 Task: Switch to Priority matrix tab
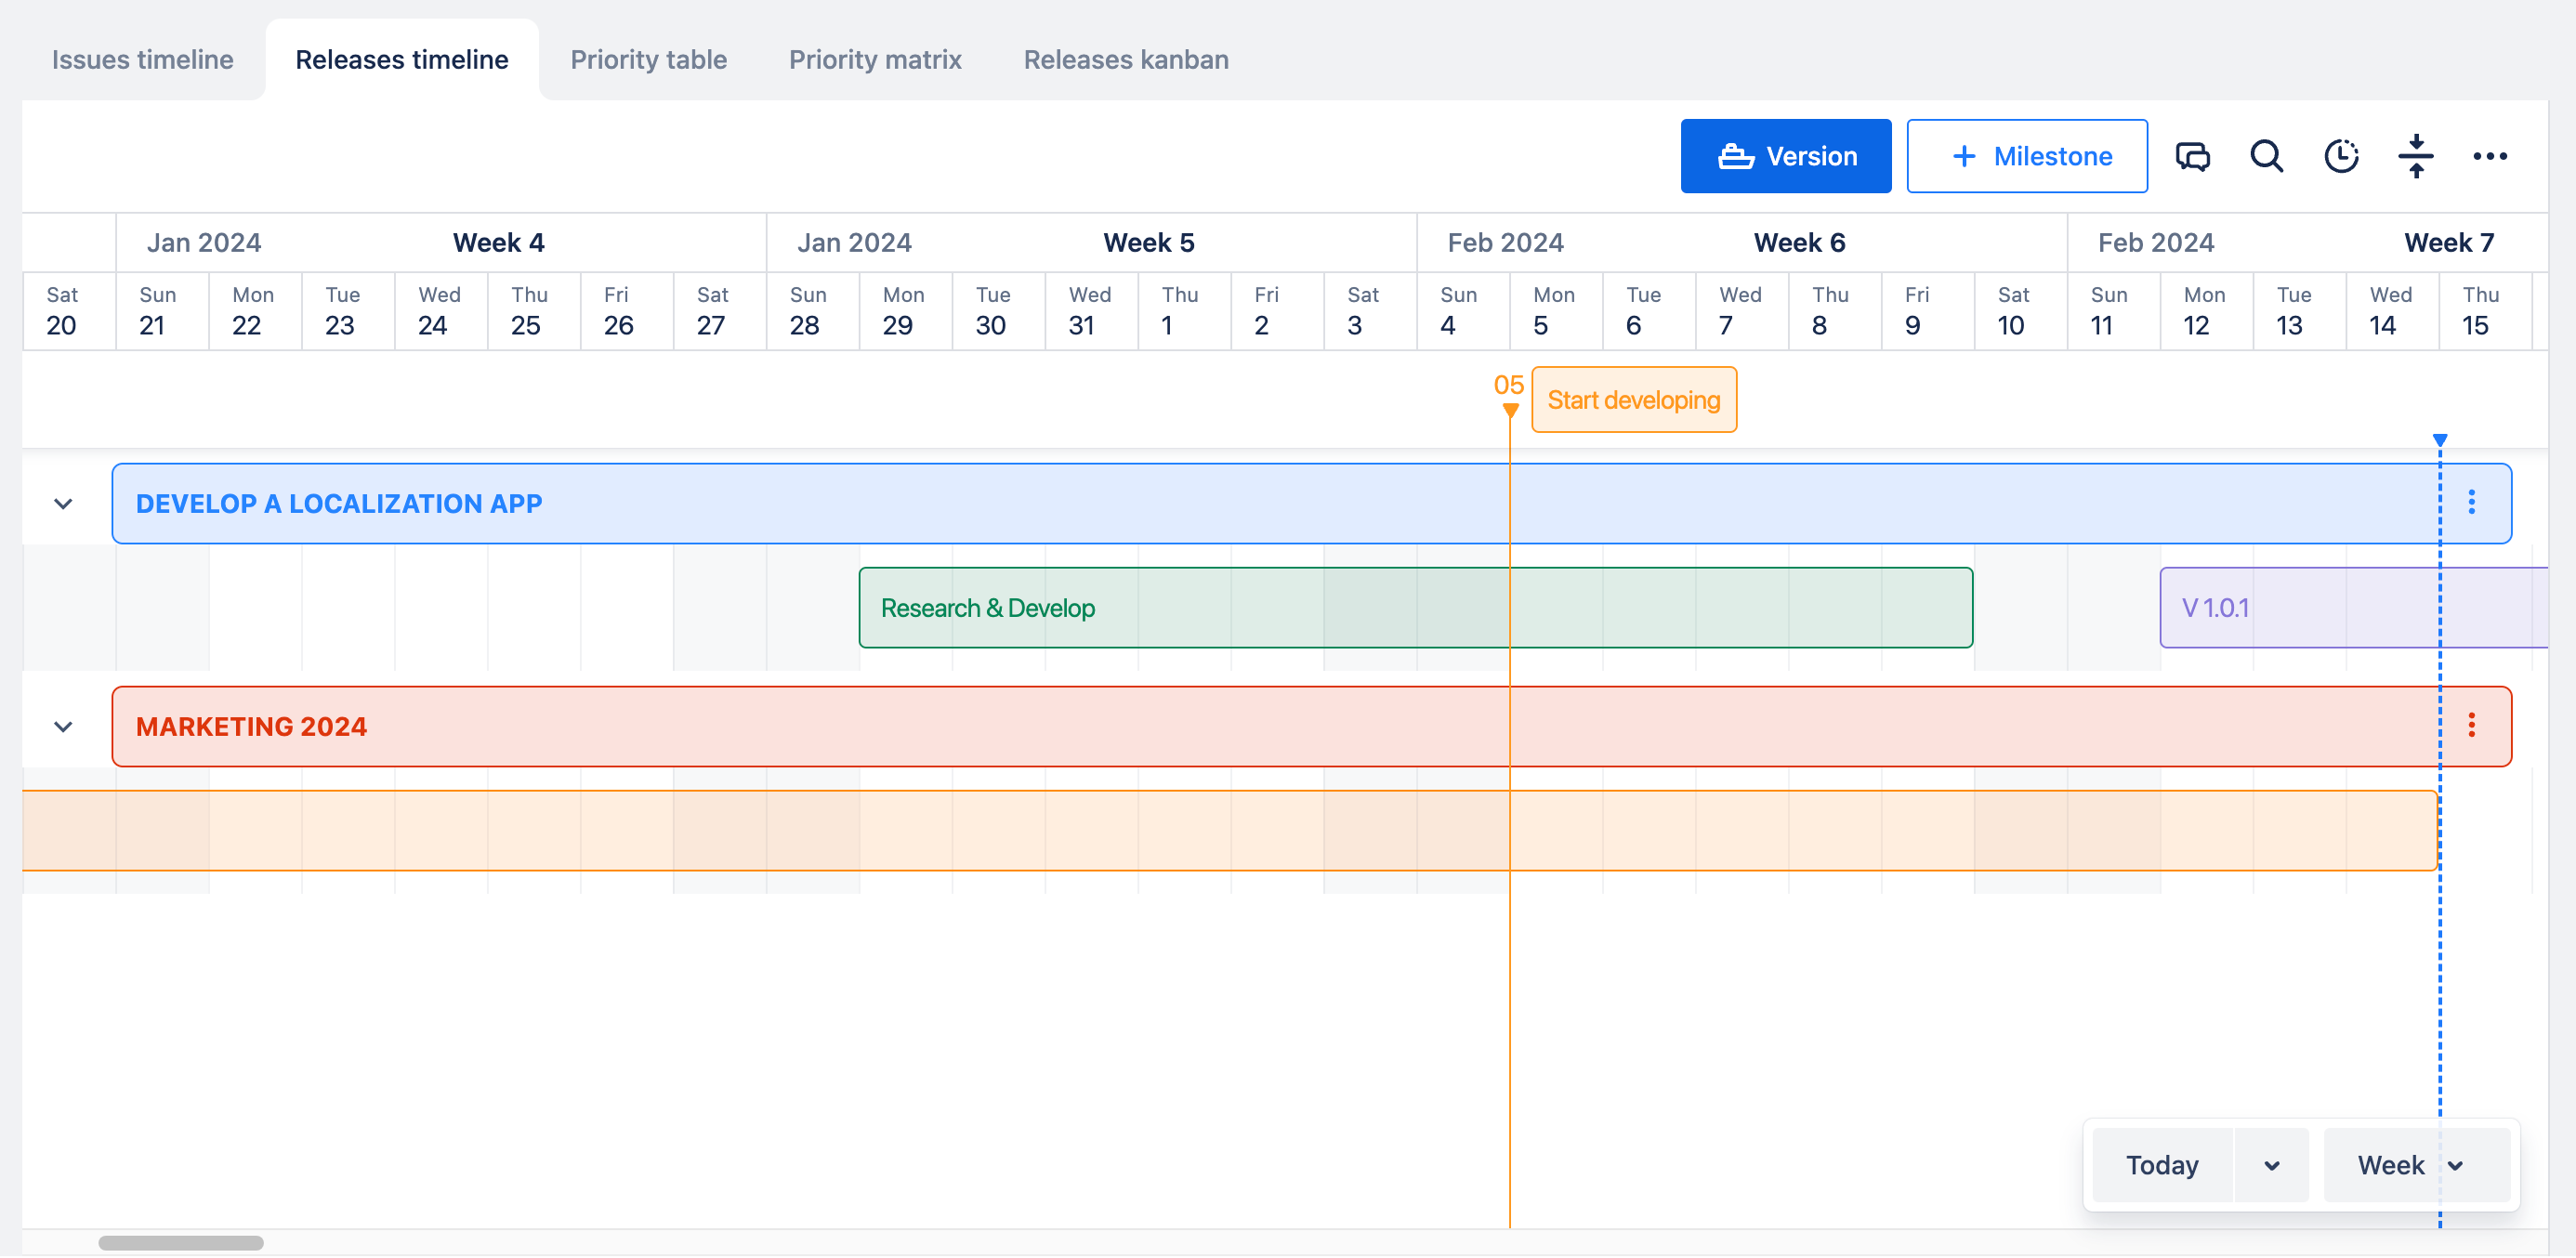874,60
